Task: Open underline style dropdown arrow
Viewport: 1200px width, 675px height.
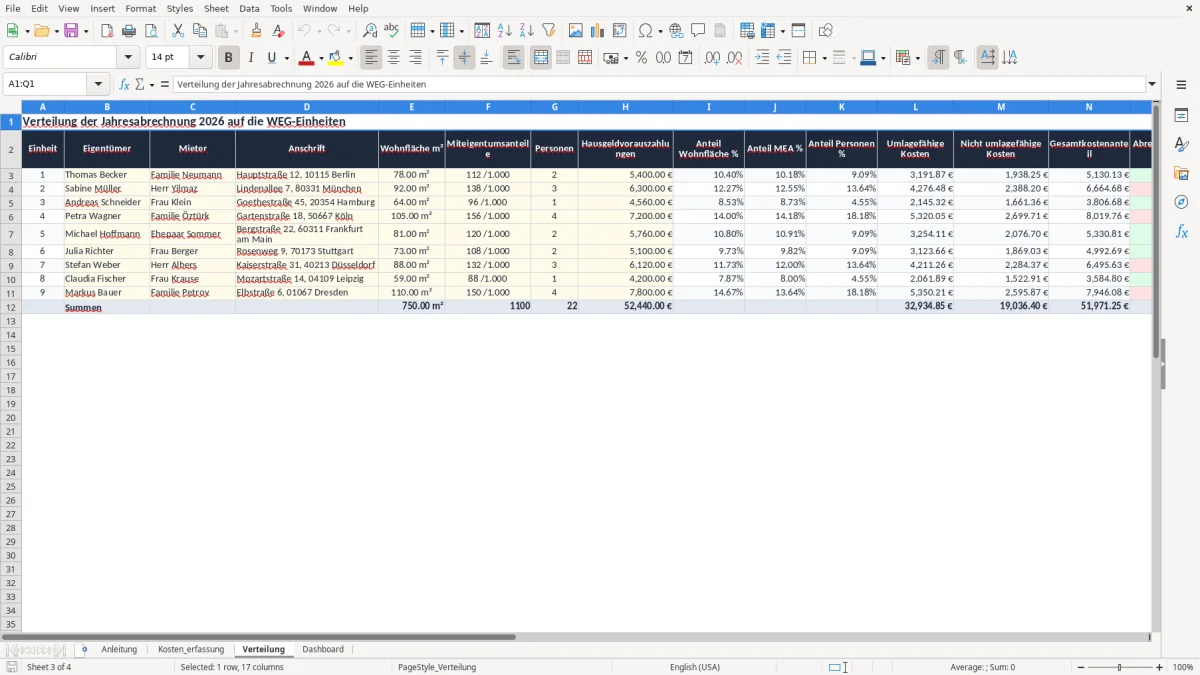Action: tap(286, 58)
